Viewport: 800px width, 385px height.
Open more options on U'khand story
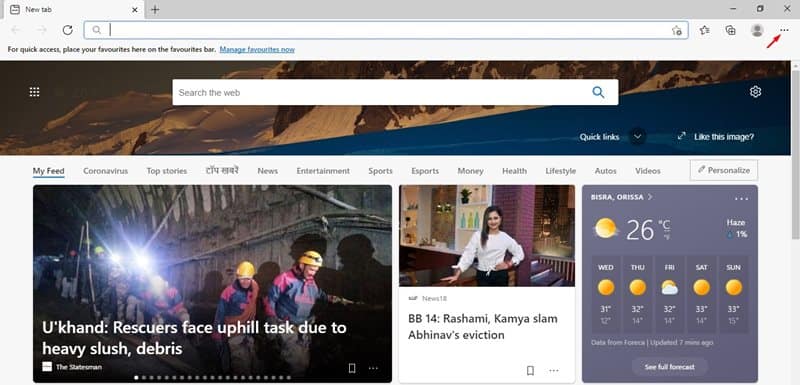pos(373,368)
